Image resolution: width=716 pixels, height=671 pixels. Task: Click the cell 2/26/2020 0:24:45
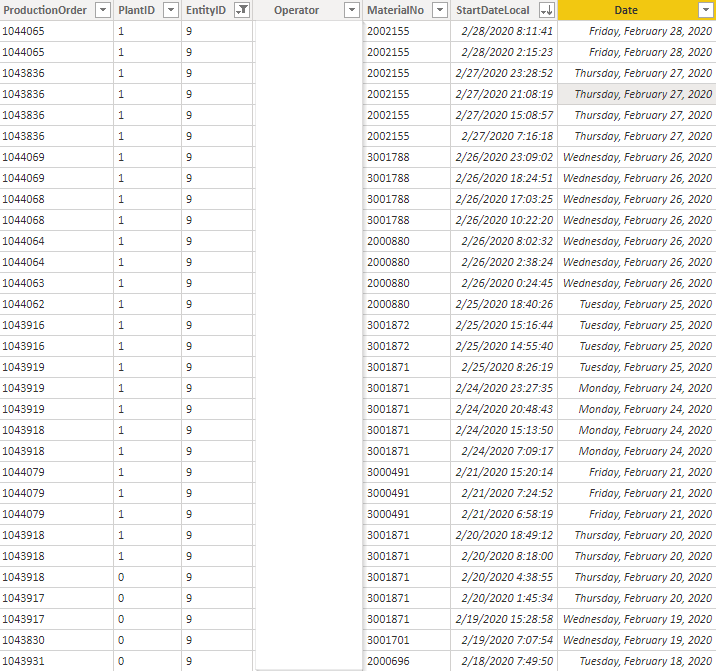coord(504,283)
